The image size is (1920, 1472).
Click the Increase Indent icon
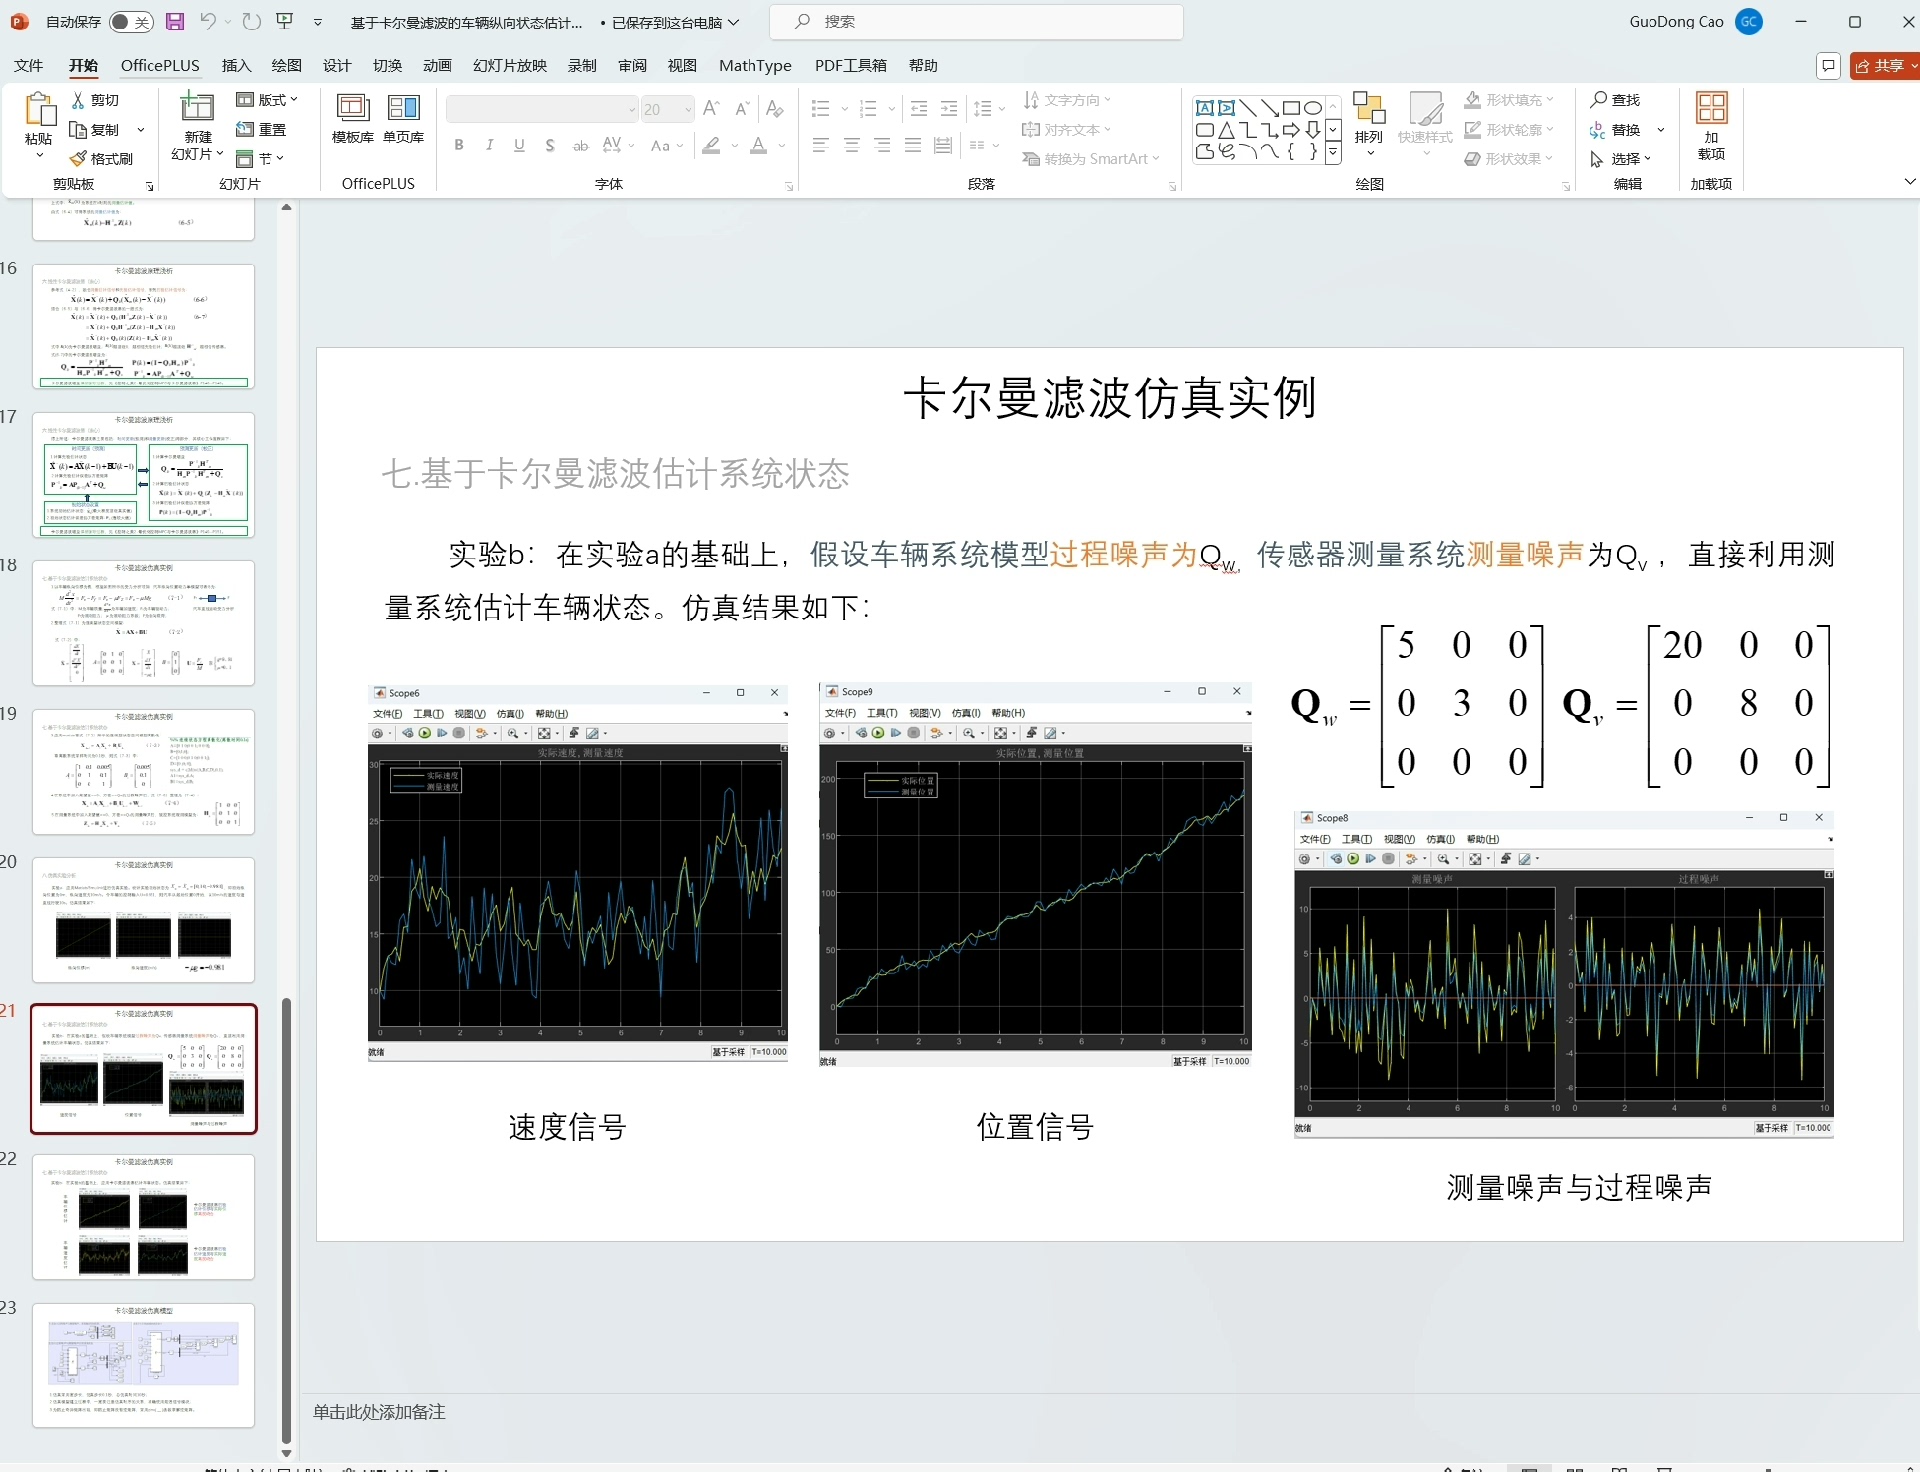point(950,109)
